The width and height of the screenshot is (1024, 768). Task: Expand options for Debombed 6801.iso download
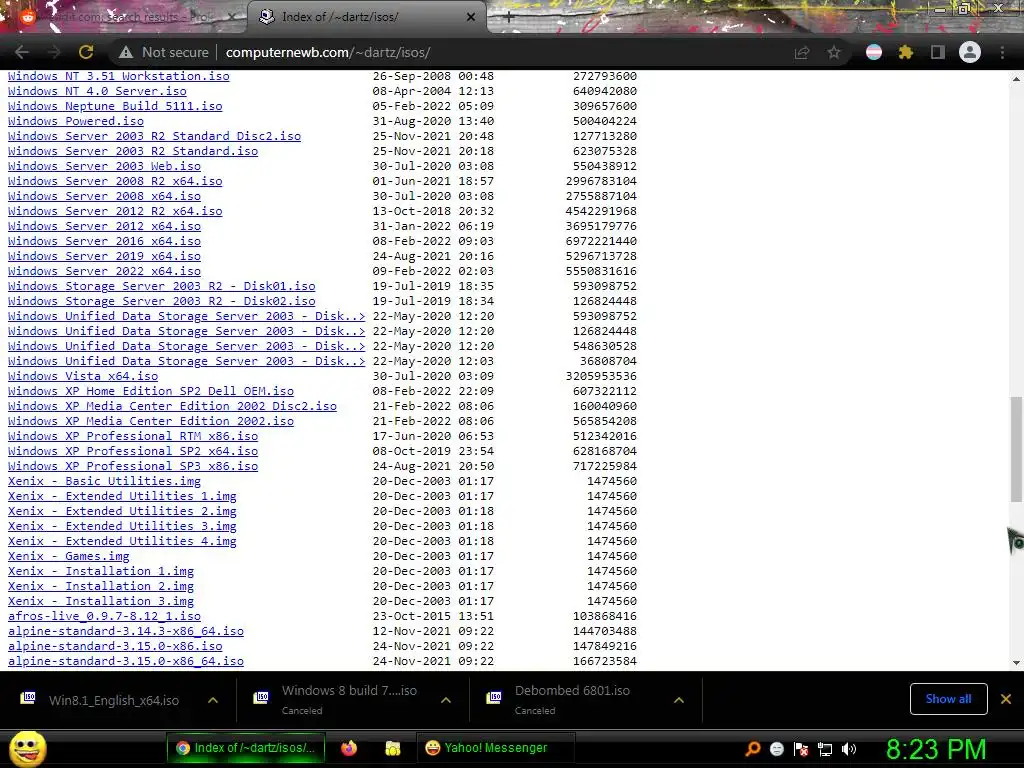pos(679,700)
